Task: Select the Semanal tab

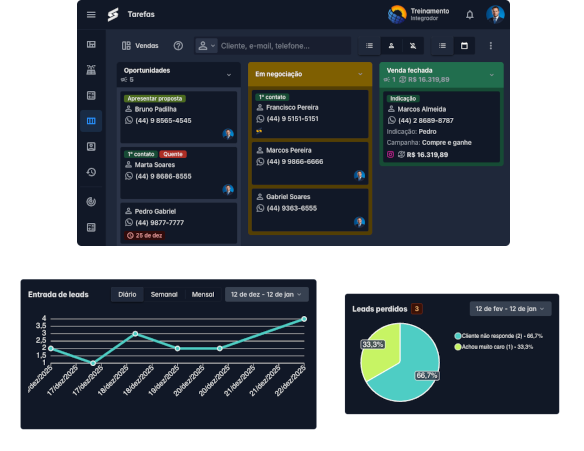Action: 164,295
